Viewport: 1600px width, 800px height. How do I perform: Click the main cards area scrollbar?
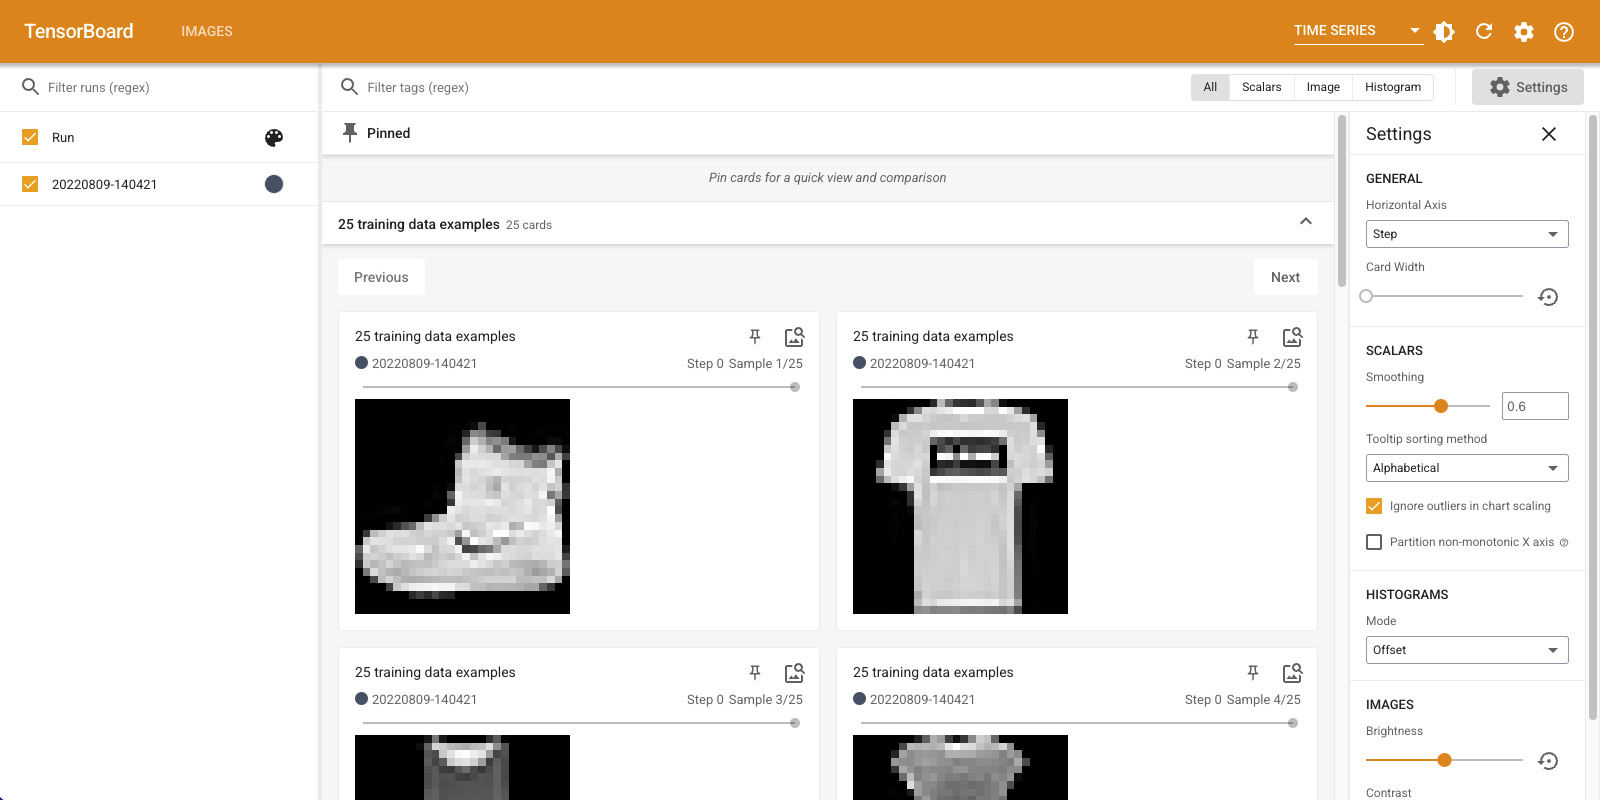tap(1342, 200)
